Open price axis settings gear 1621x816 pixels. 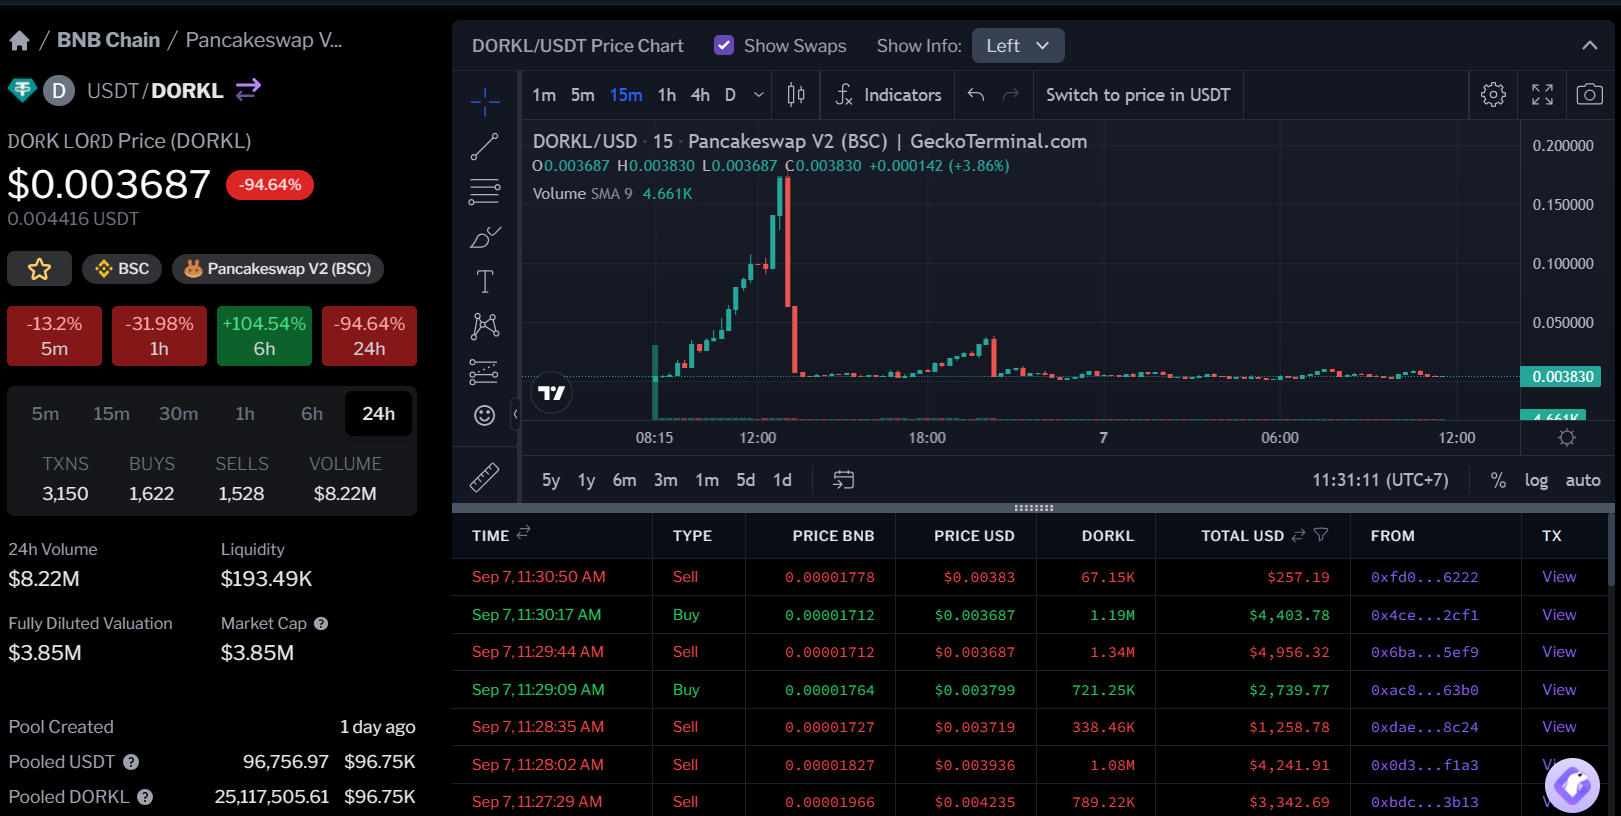(x=1567, y=438)
